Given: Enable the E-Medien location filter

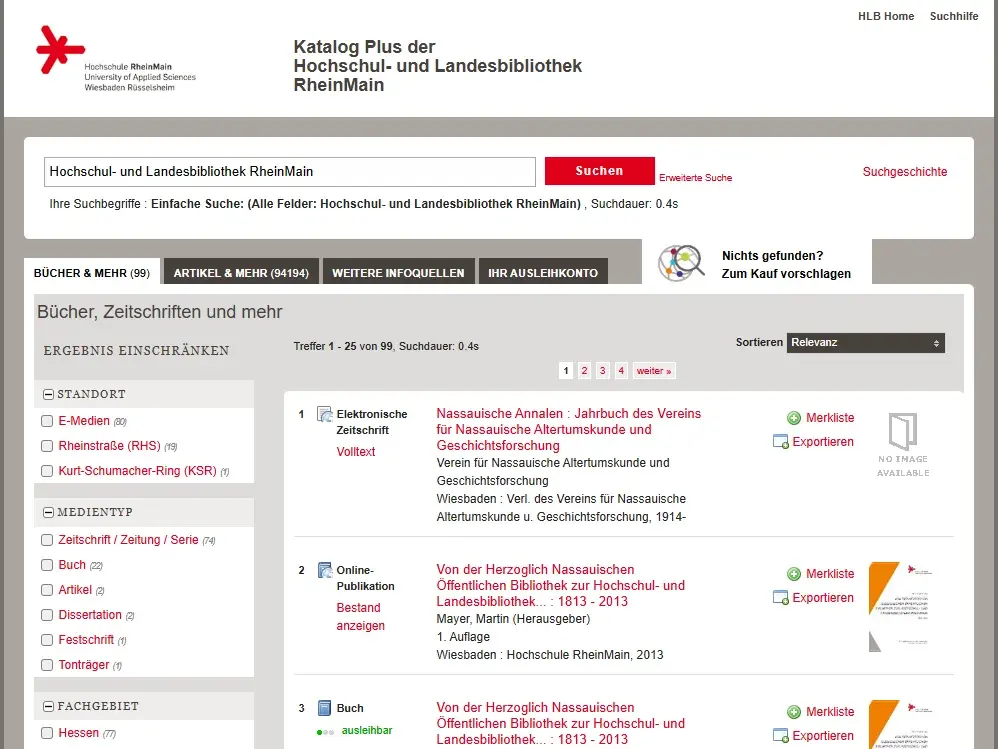Looking at the screenshot, I should tap(47, 421).
